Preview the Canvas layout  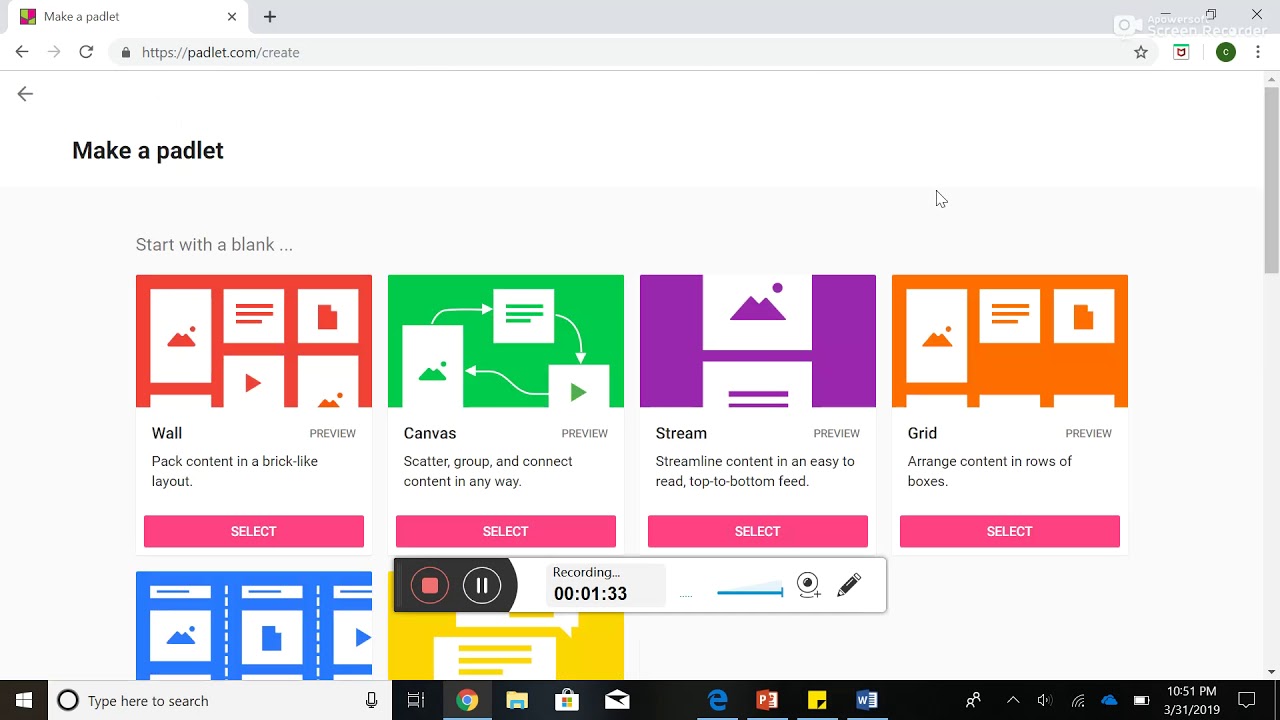tap(584, 433)
